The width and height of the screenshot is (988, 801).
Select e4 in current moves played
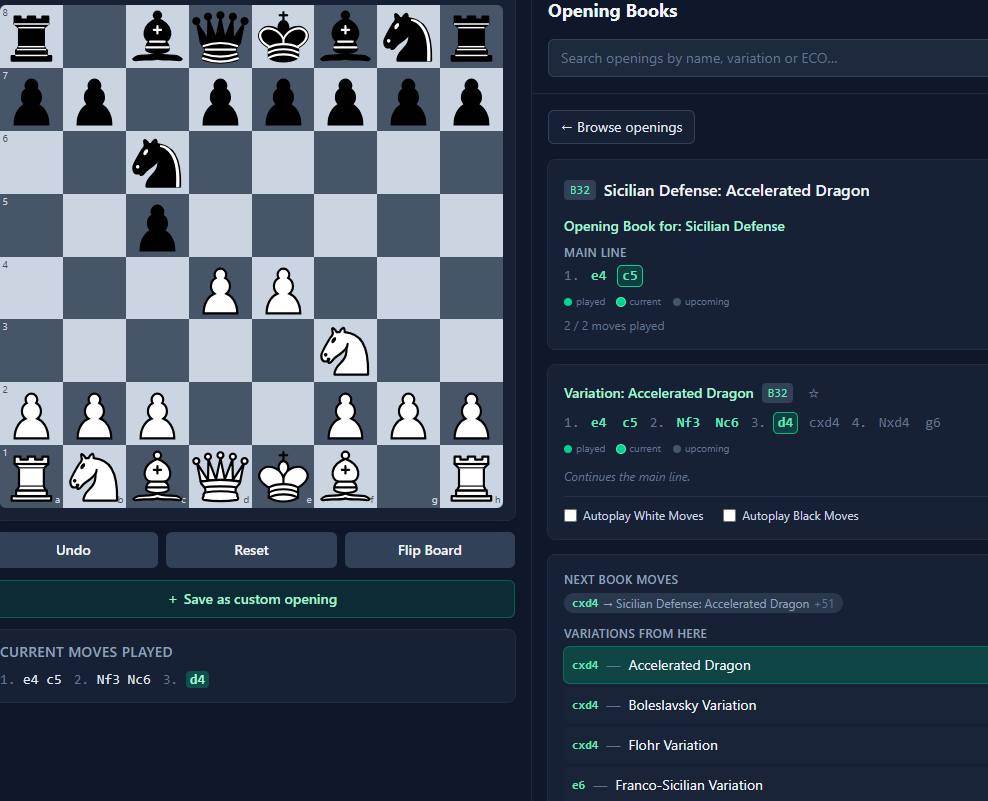tap(31, 679)
